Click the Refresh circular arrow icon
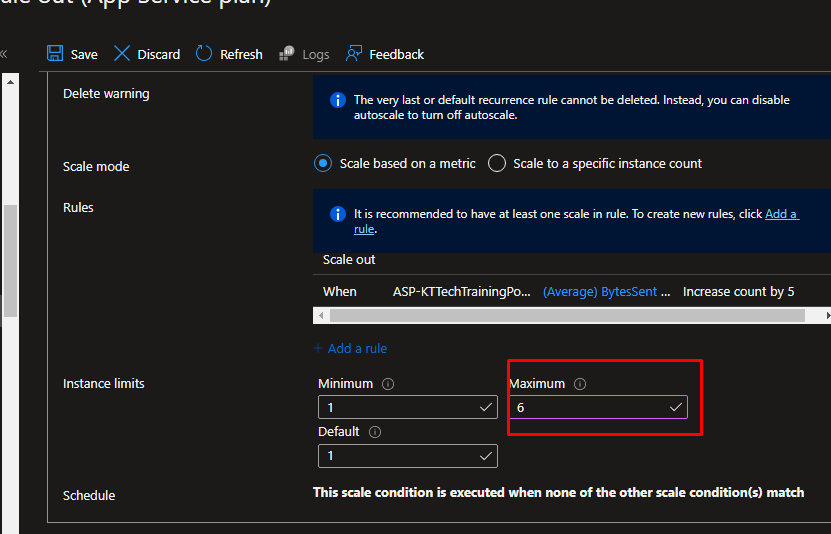 click(204, 54)
